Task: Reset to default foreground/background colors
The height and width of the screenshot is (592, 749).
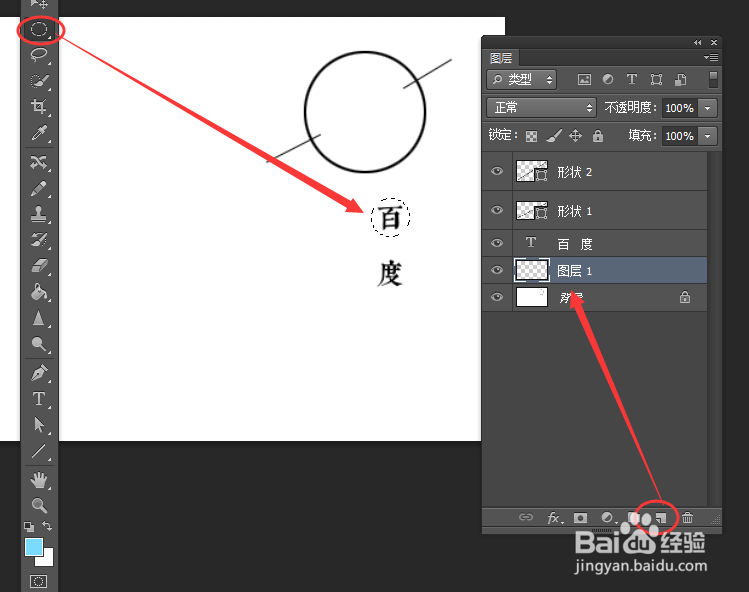Action: [x=29, y=527]
